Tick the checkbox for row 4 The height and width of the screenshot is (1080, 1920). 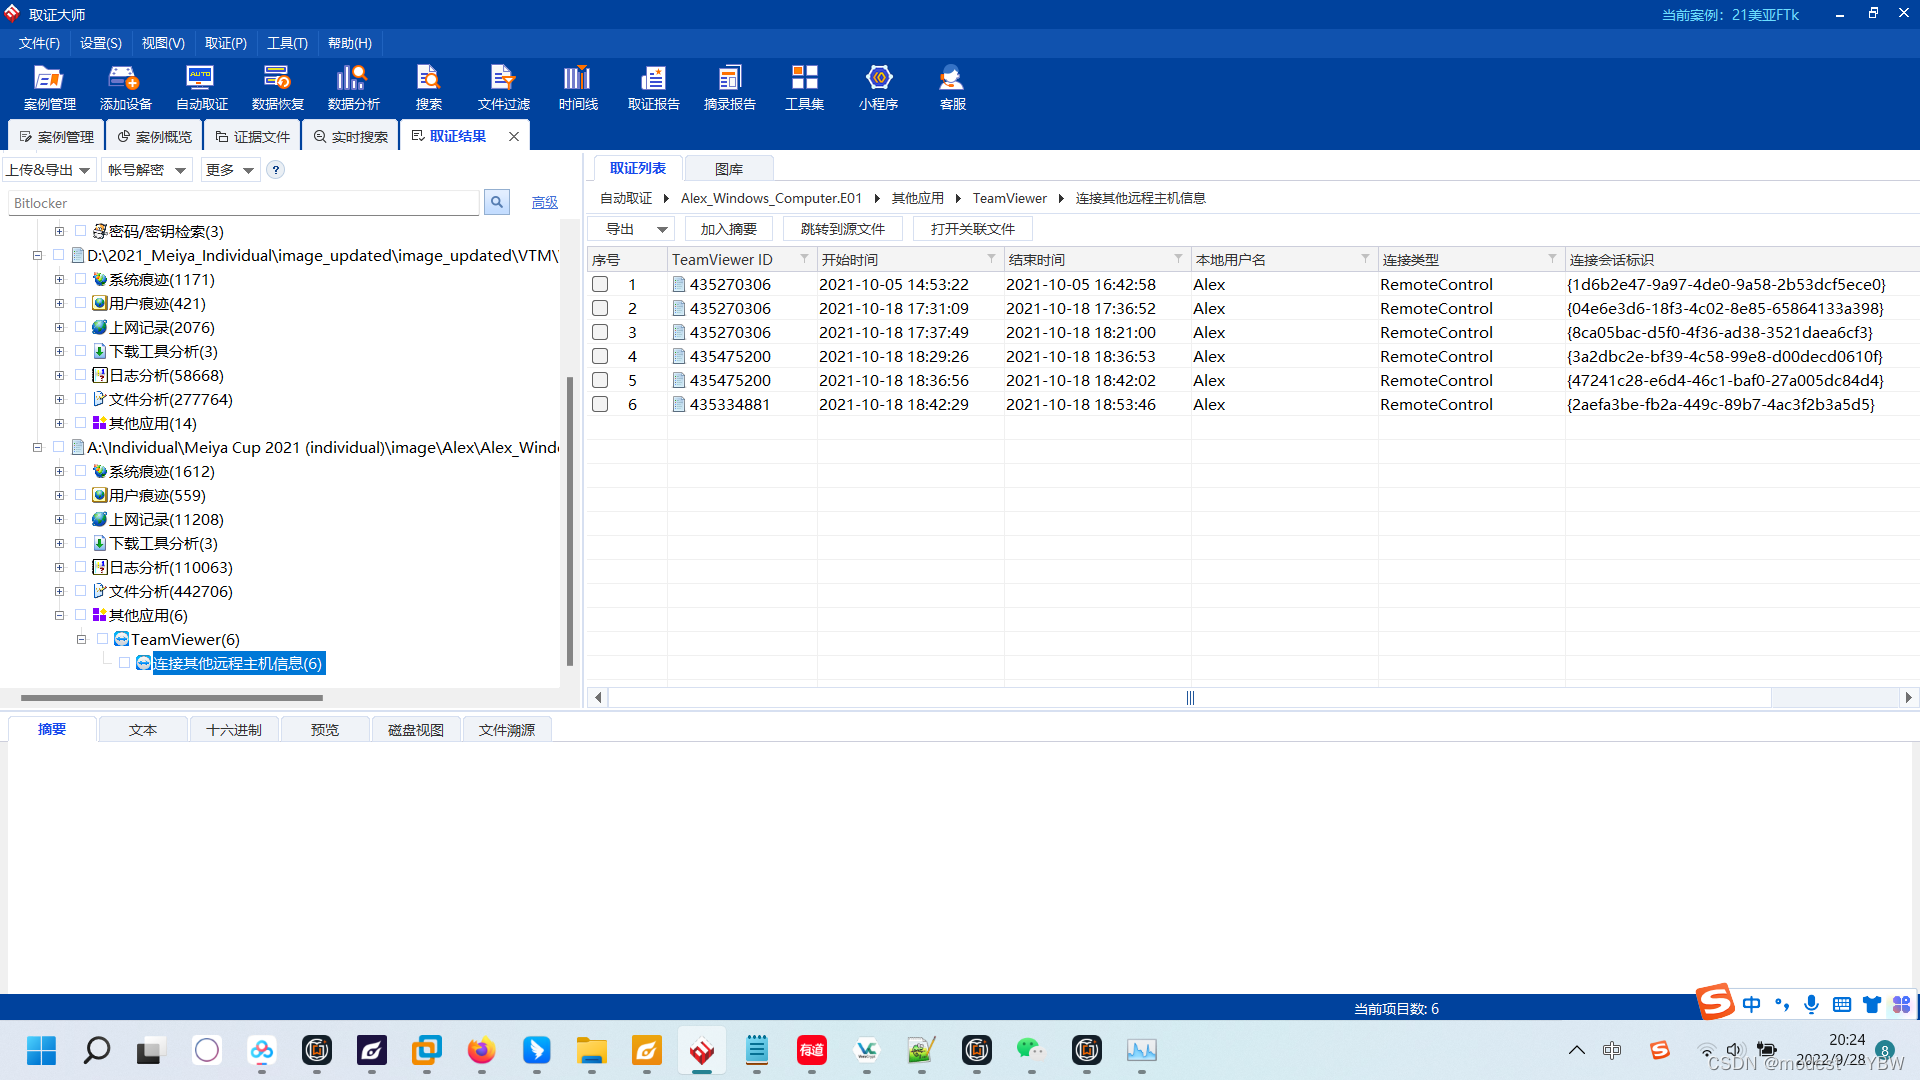(600, 357)
